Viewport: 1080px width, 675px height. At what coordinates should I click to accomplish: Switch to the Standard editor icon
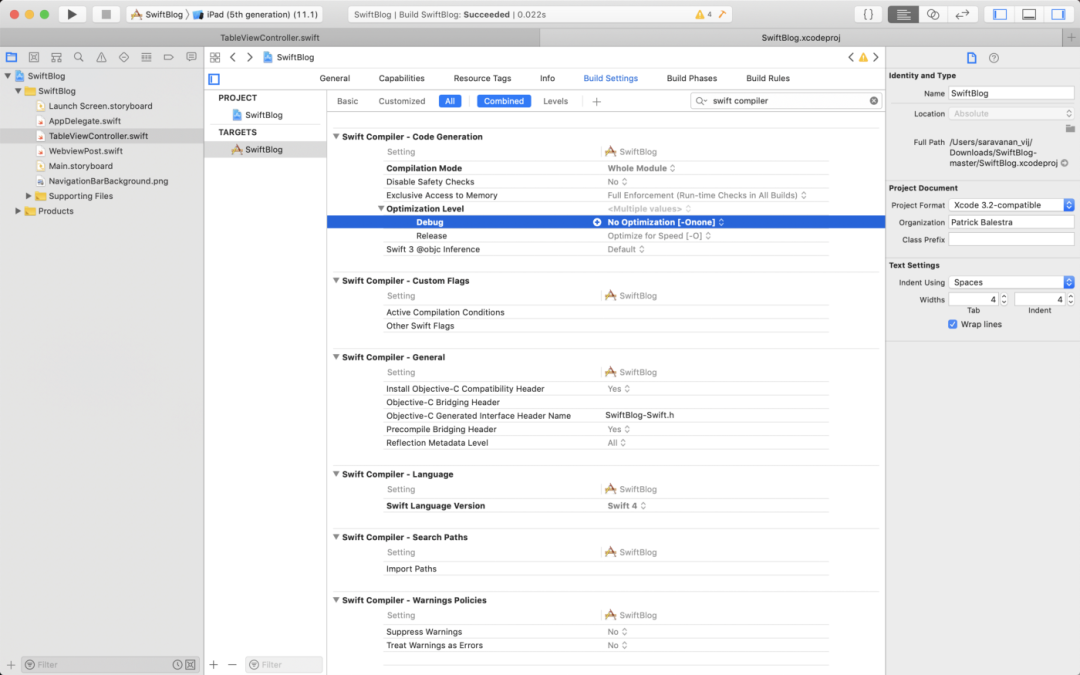point(903,14)
